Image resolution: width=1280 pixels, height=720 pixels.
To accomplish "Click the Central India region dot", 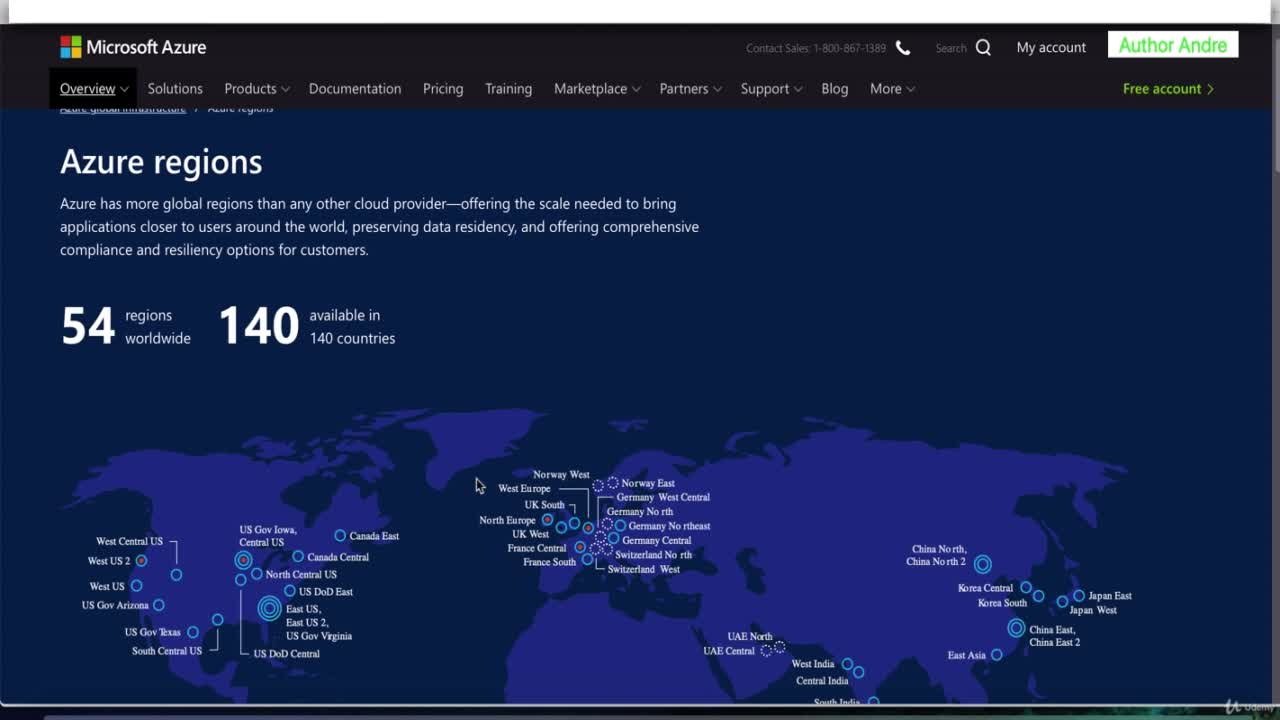I will pyautogui.click(x=858, y=672).
